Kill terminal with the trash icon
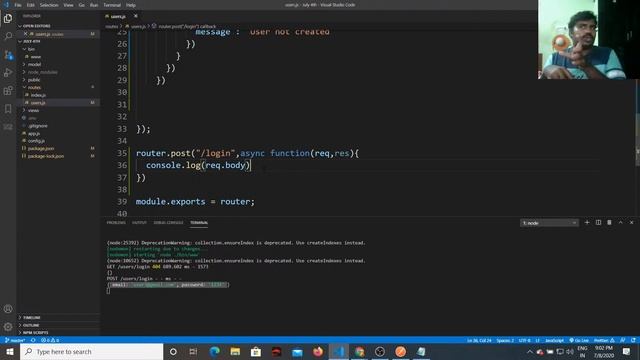Image resolution: width=640 pixels, height=360 pixels. tap(609, 222)
